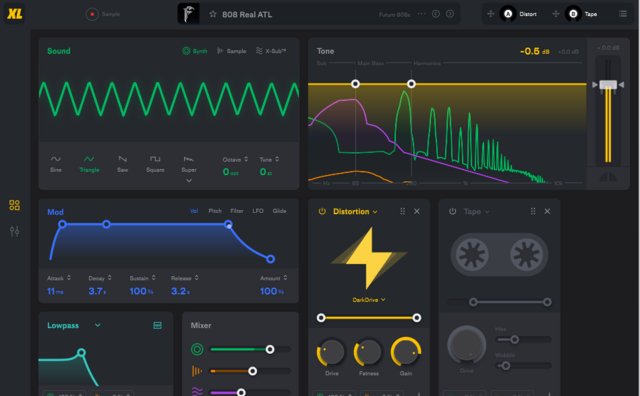
Task: Click the Attack value 11 ms
Action: coord(55,291)
